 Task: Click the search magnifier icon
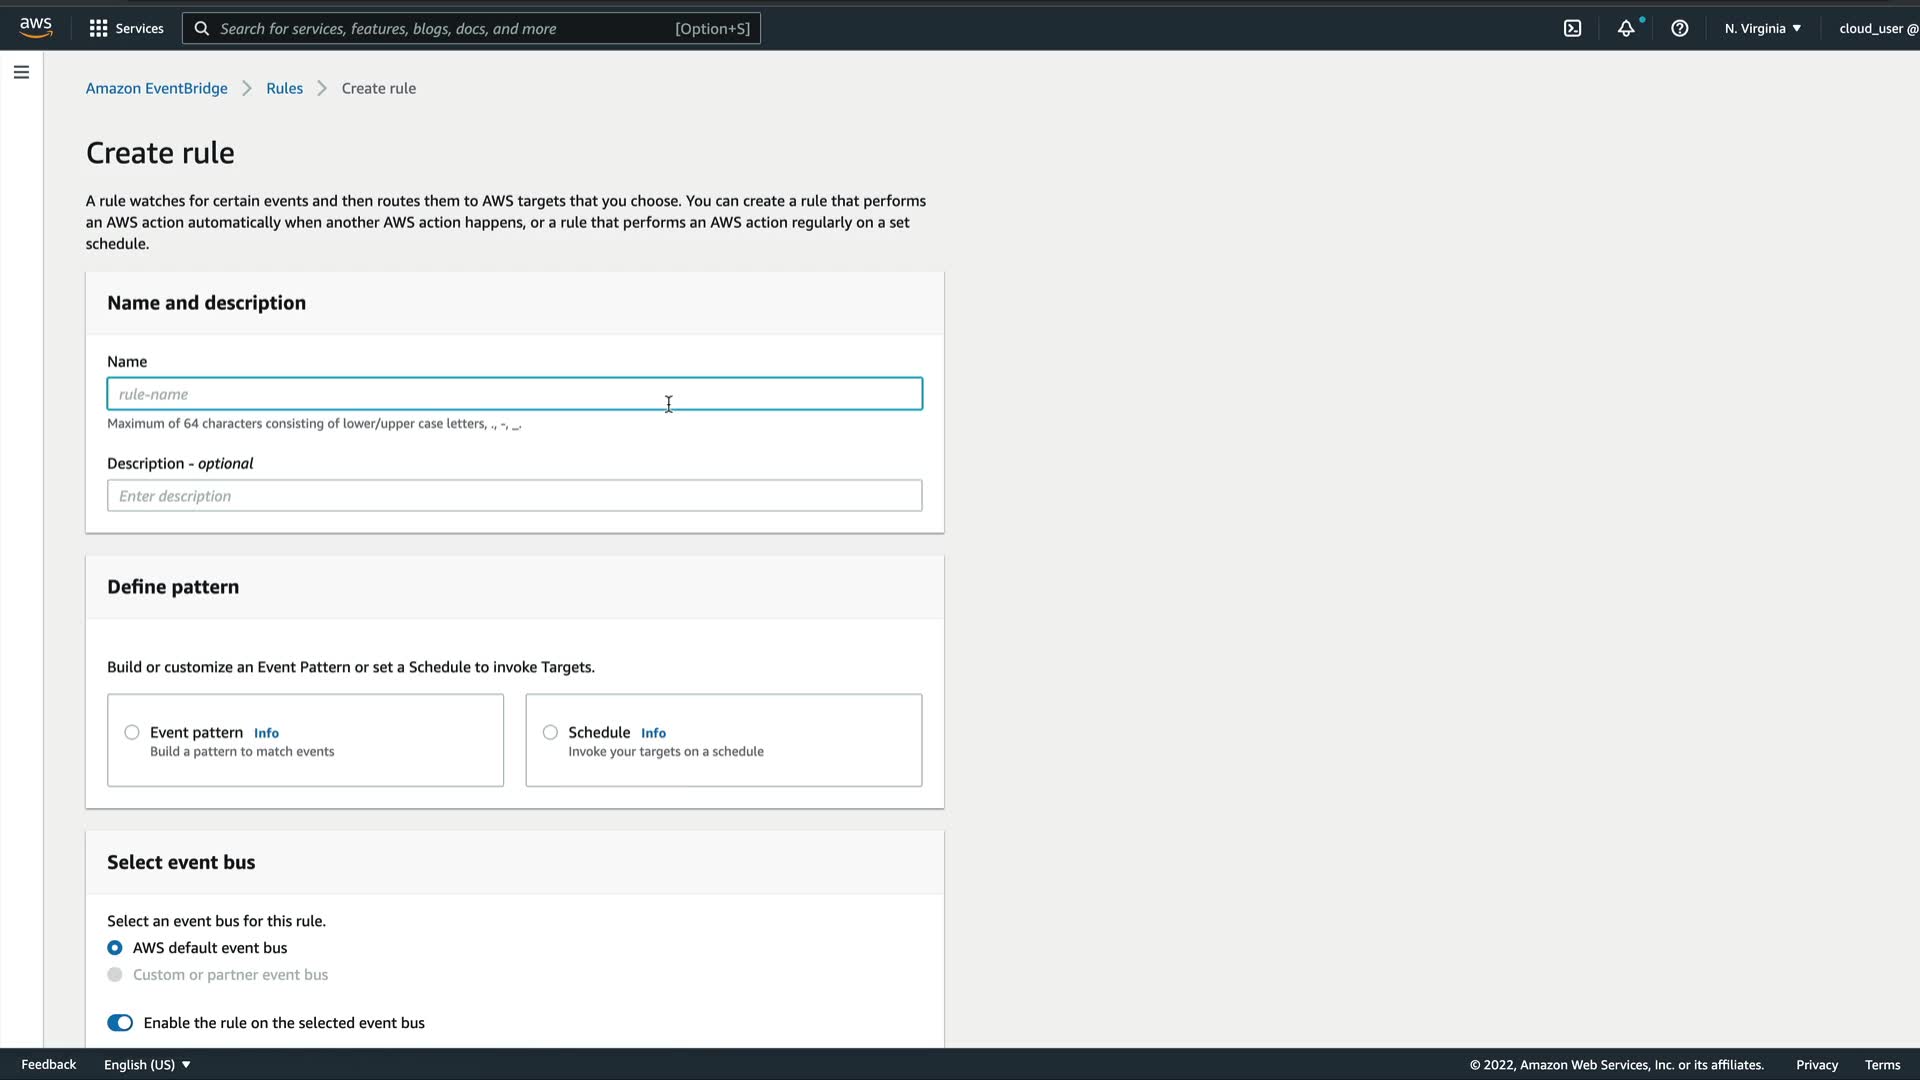(x=201, y=28)
